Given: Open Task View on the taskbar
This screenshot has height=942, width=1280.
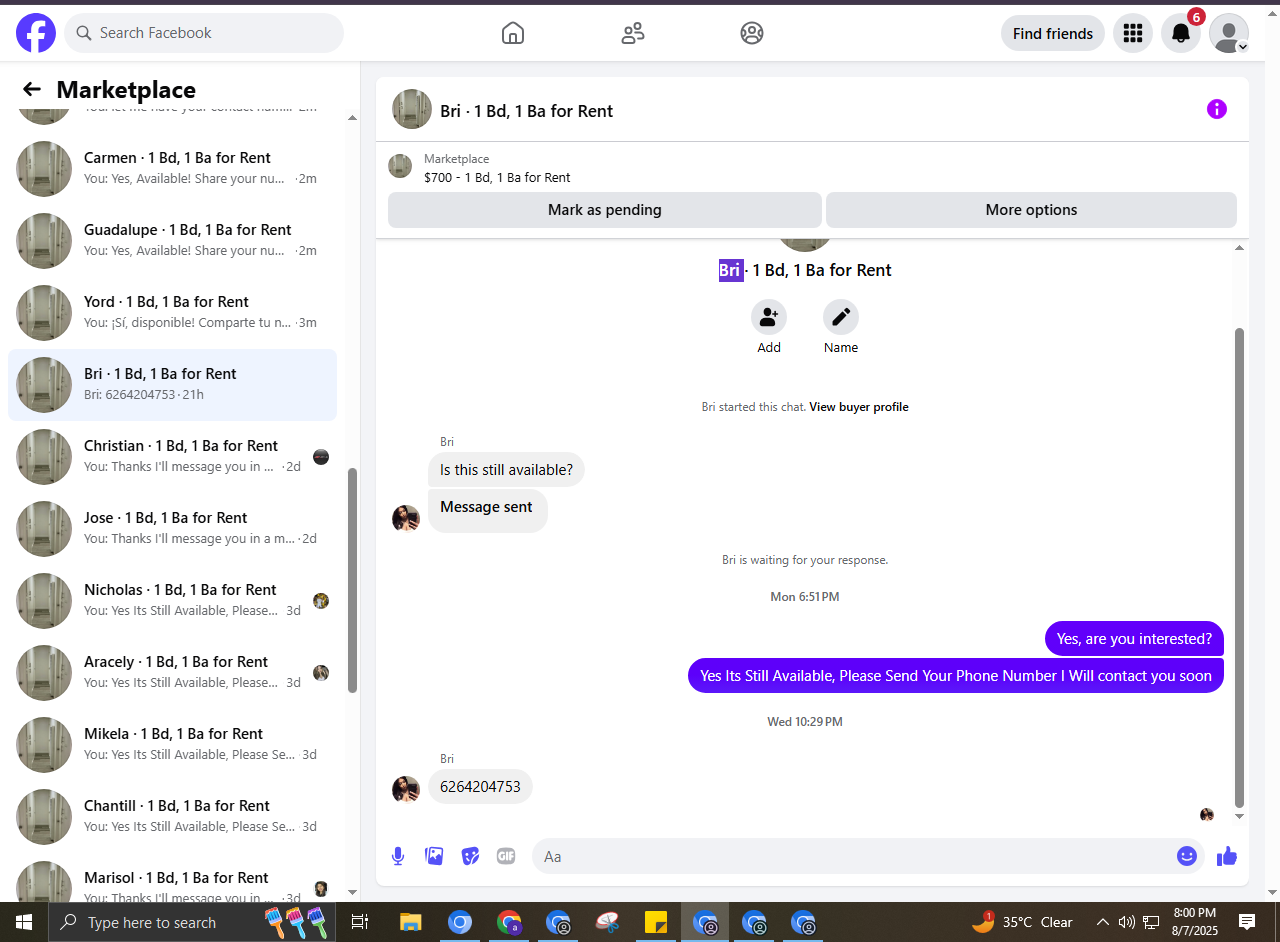Looking at the screenshot, I should pyautogui.click(x=360, y=922).
